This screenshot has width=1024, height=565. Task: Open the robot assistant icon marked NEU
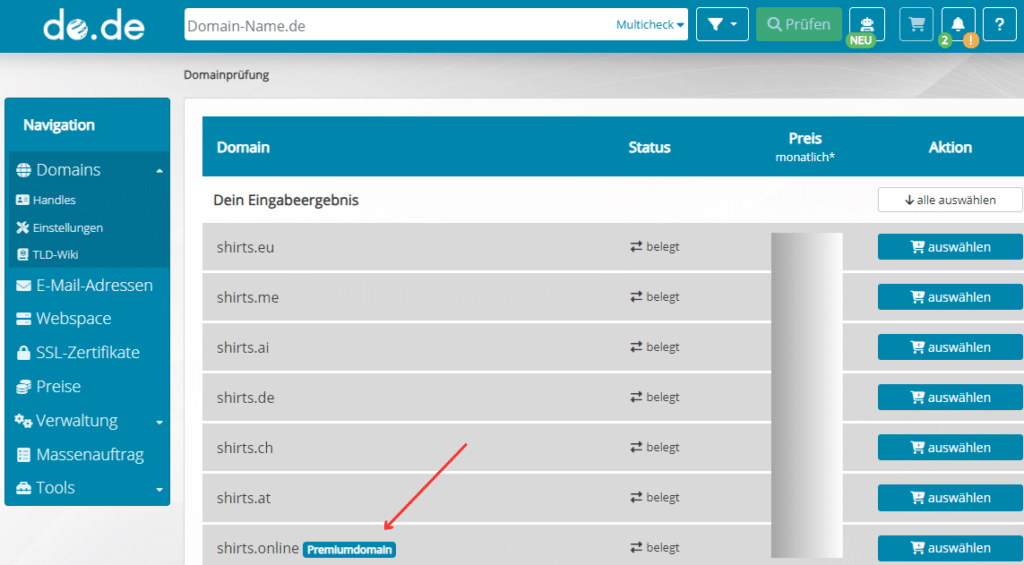867,24
